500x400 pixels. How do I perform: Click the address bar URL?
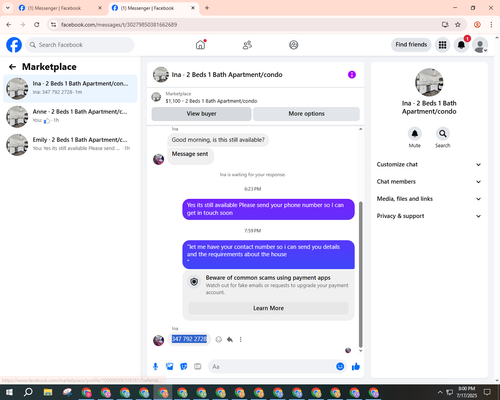[x=119, y=25]
